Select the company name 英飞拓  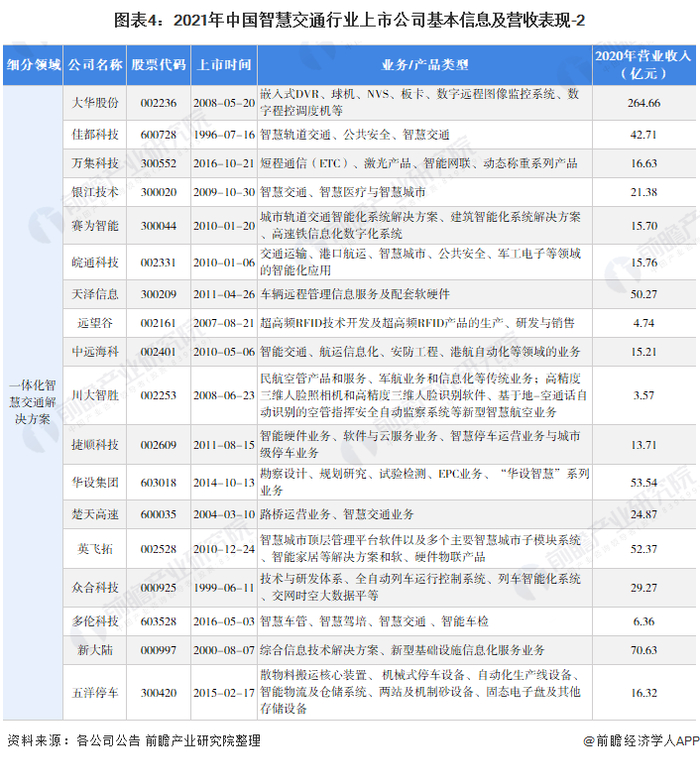click(95, 549)
